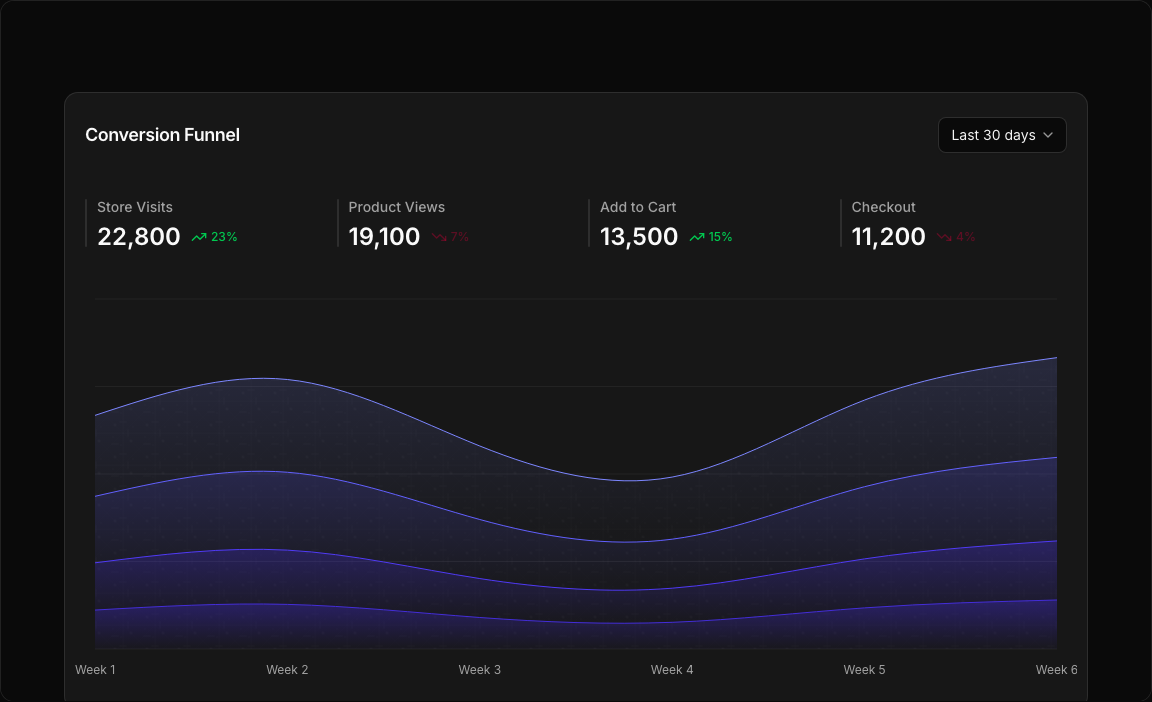Click the Week 6 axis label

coord(1056,669)
